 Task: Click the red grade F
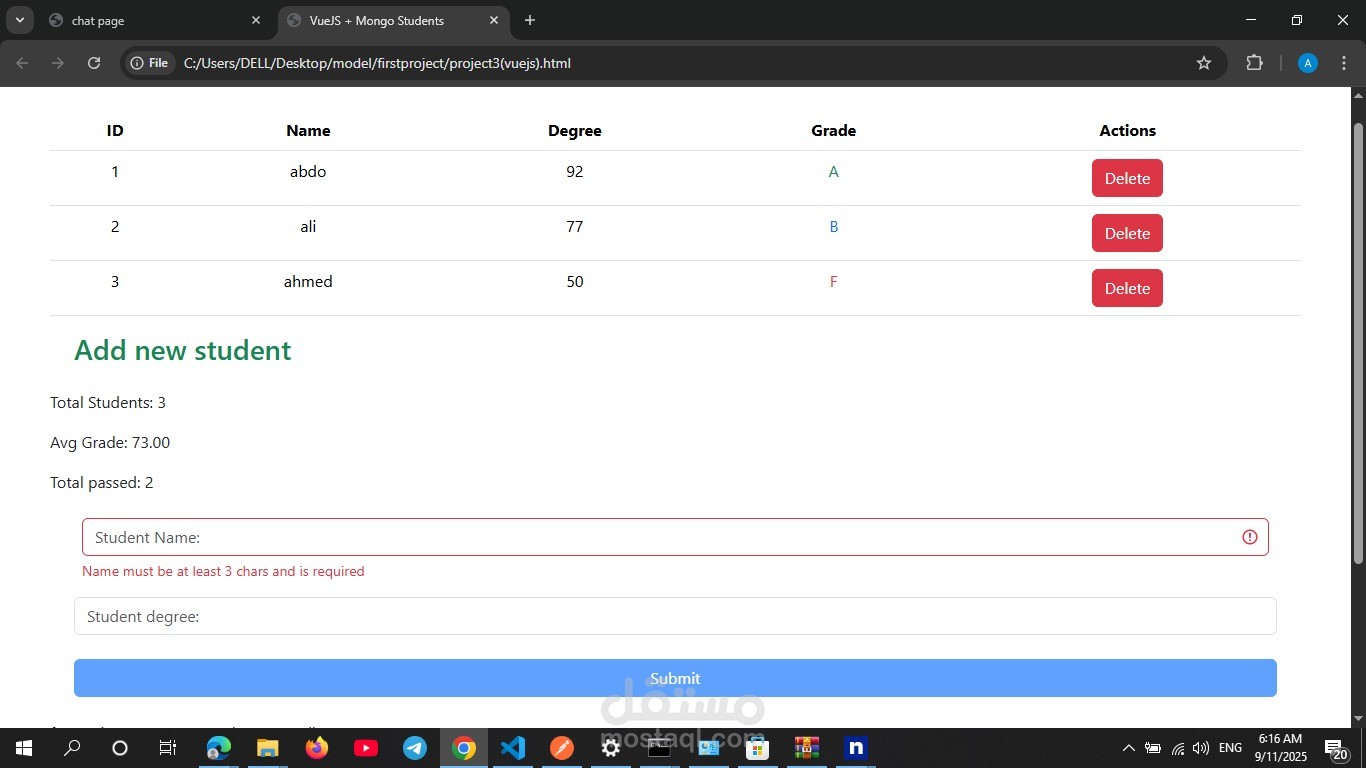[x=834, y=282]
